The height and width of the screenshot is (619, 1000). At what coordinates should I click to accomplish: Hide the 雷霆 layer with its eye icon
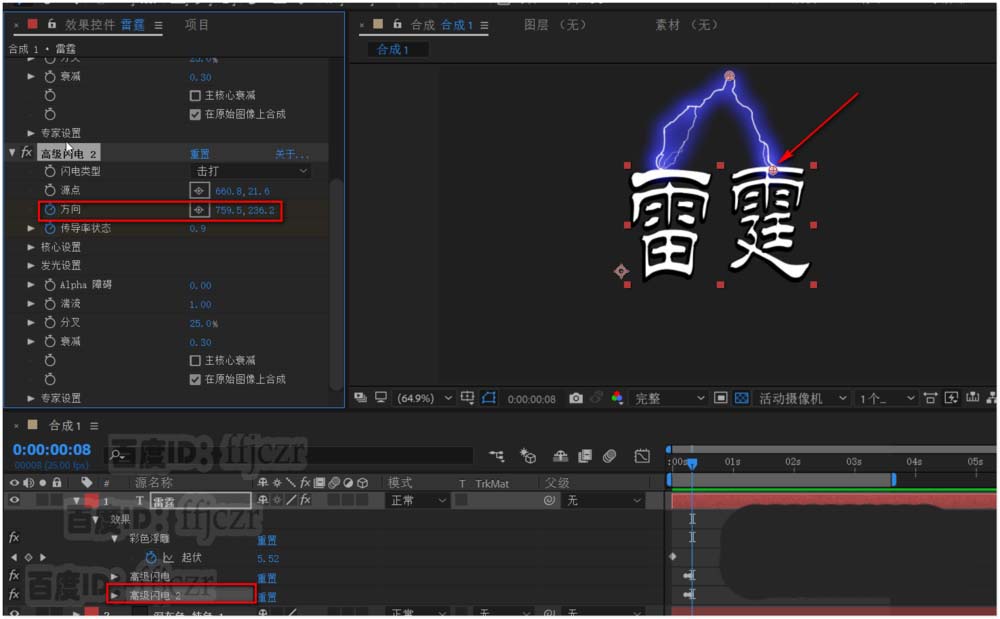(14, 500)
